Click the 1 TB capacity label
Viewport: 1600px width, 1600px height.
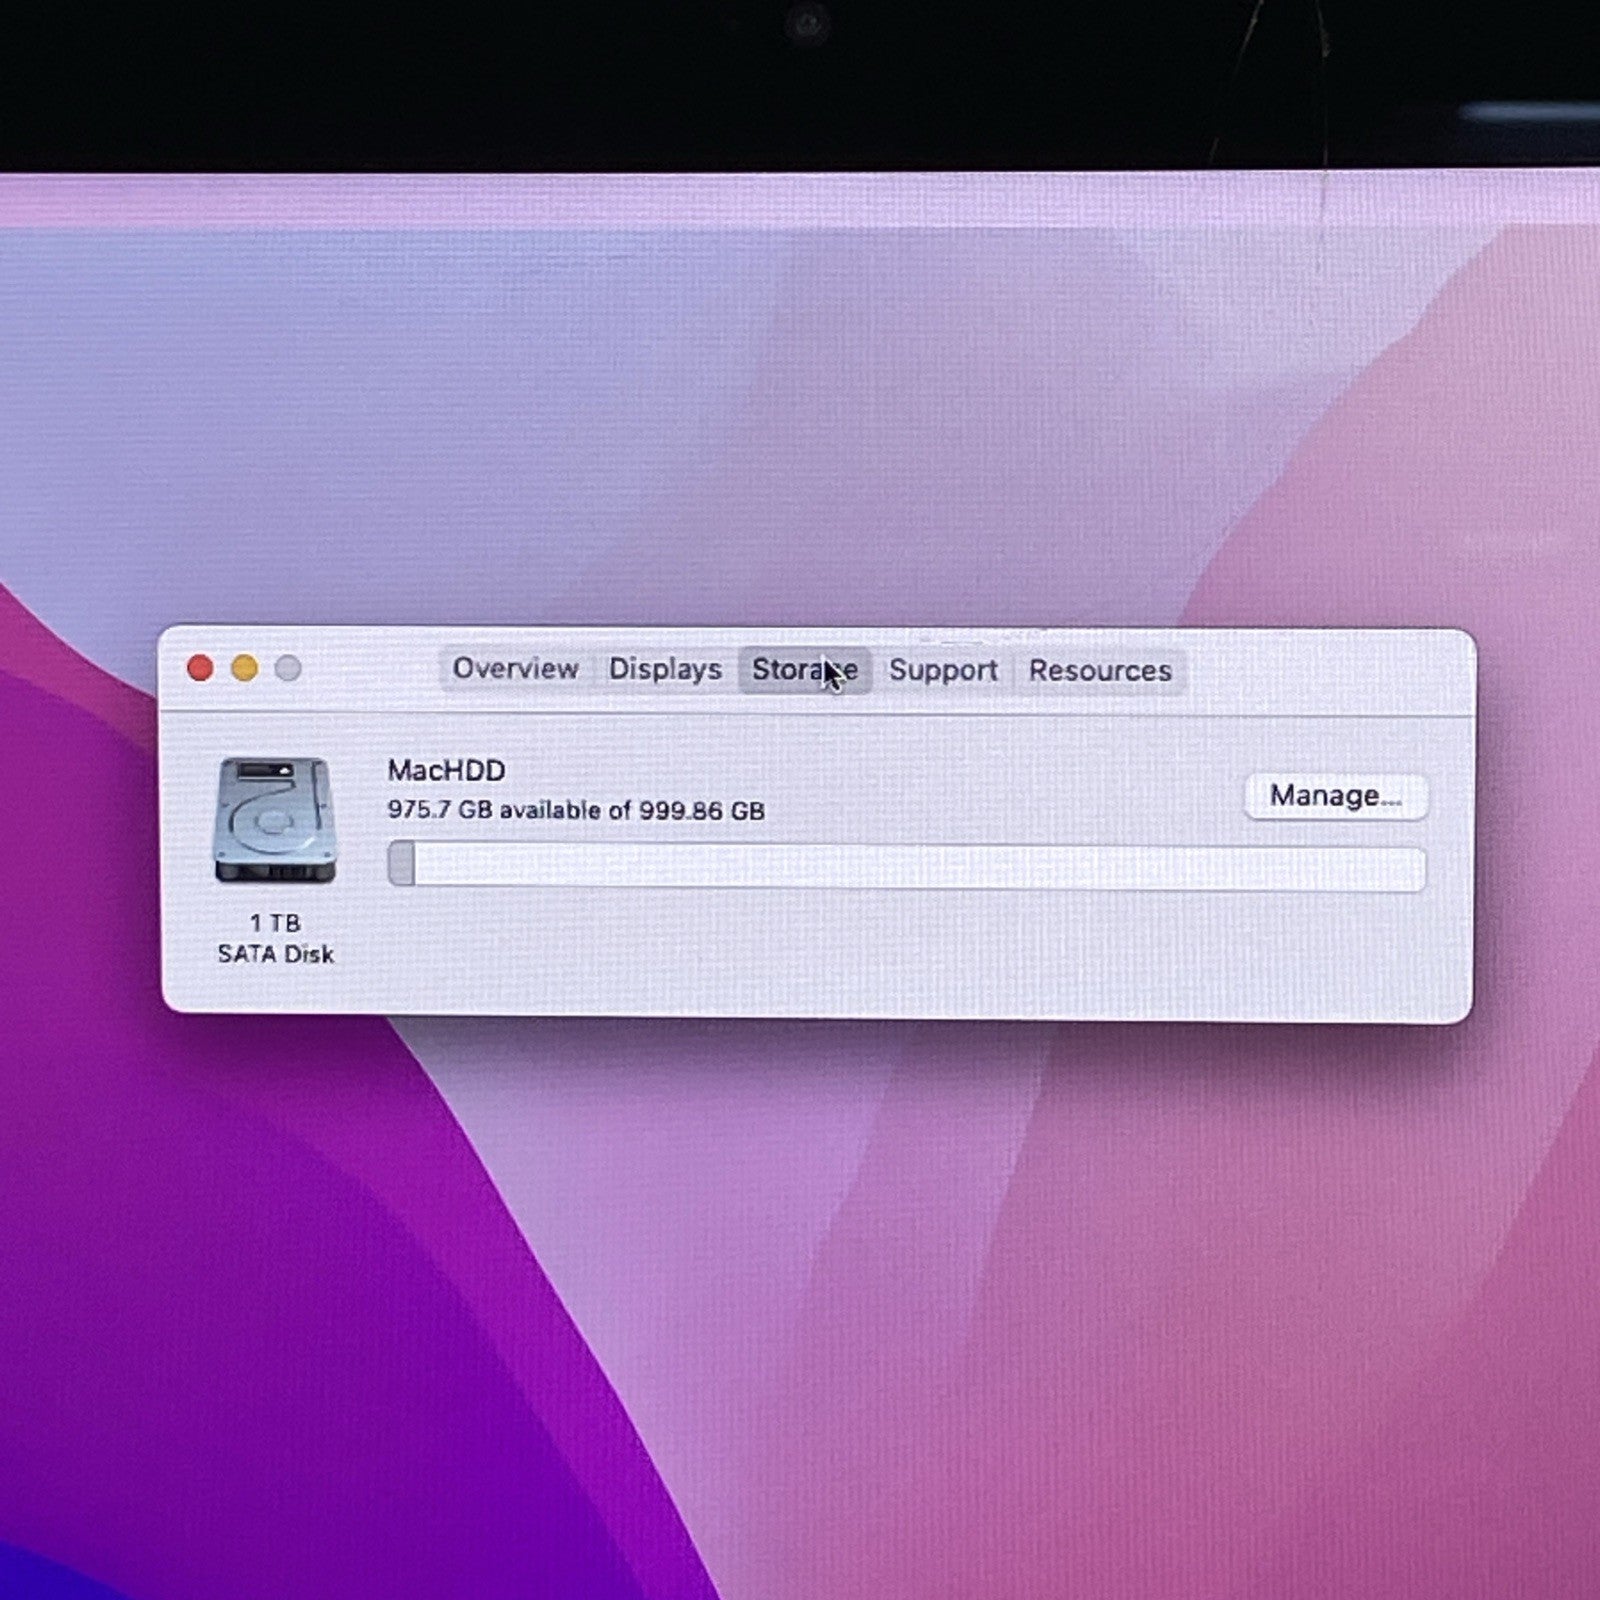point(275,923)
